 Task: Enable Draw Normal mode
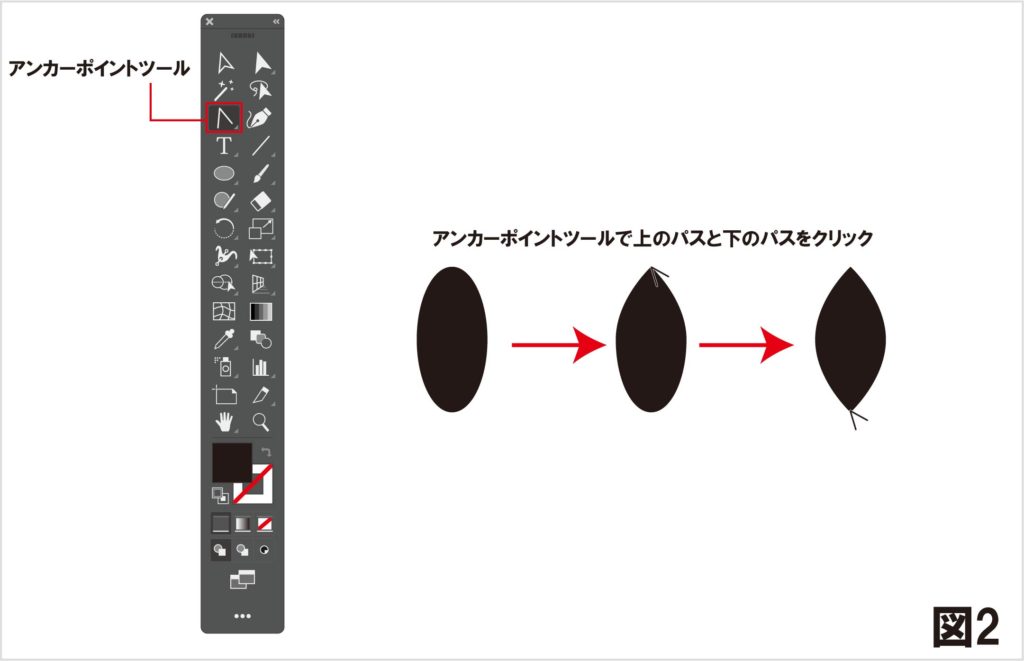point(220,550)
